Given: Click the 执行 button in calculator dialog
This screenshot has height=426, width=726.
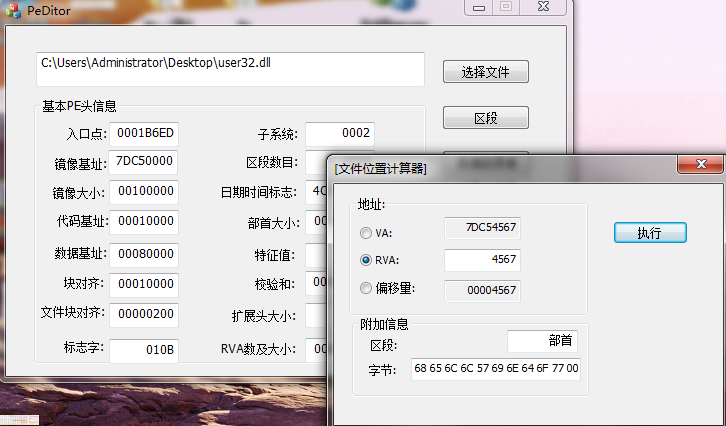Looking at the screenshot, I should (650, 232).
